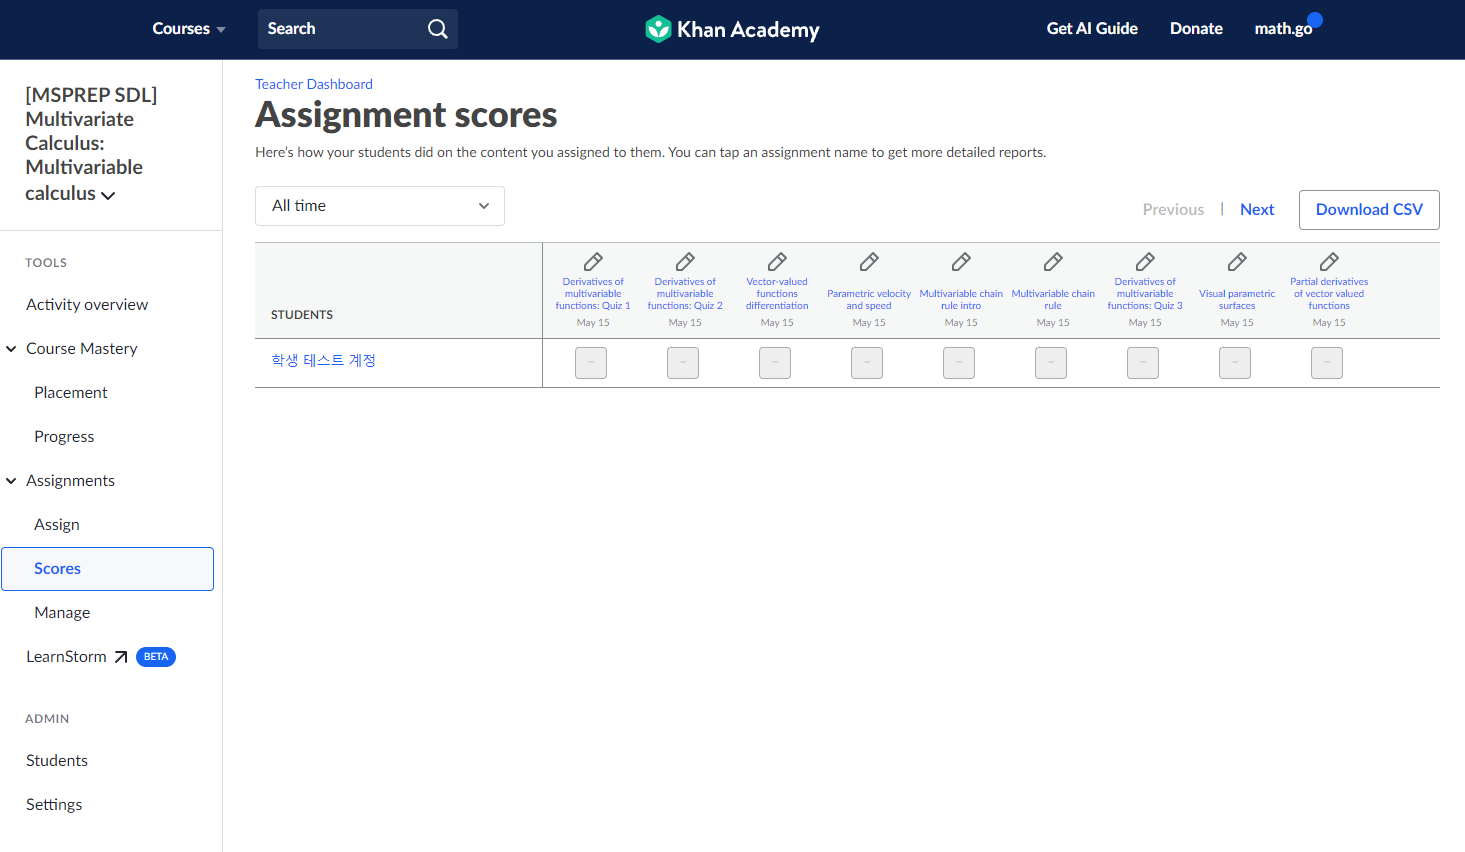Click the Donate link

tap(1196, 29)
